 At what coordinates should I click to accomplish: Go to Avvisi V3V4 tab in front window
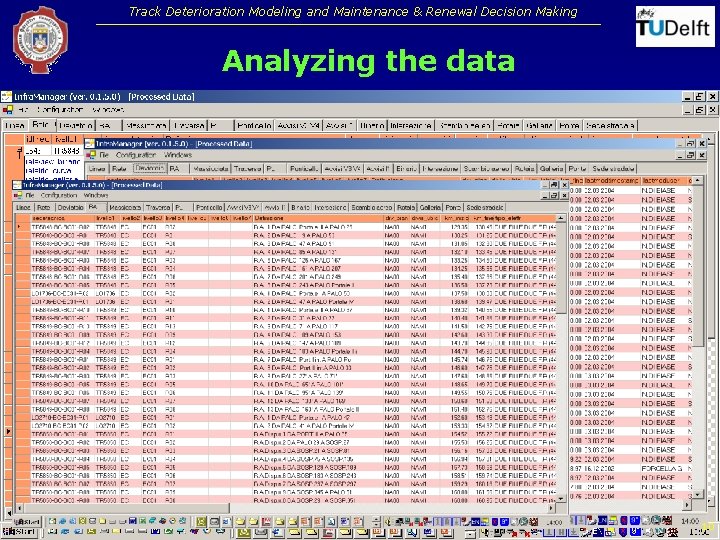(x=243, y=208)
